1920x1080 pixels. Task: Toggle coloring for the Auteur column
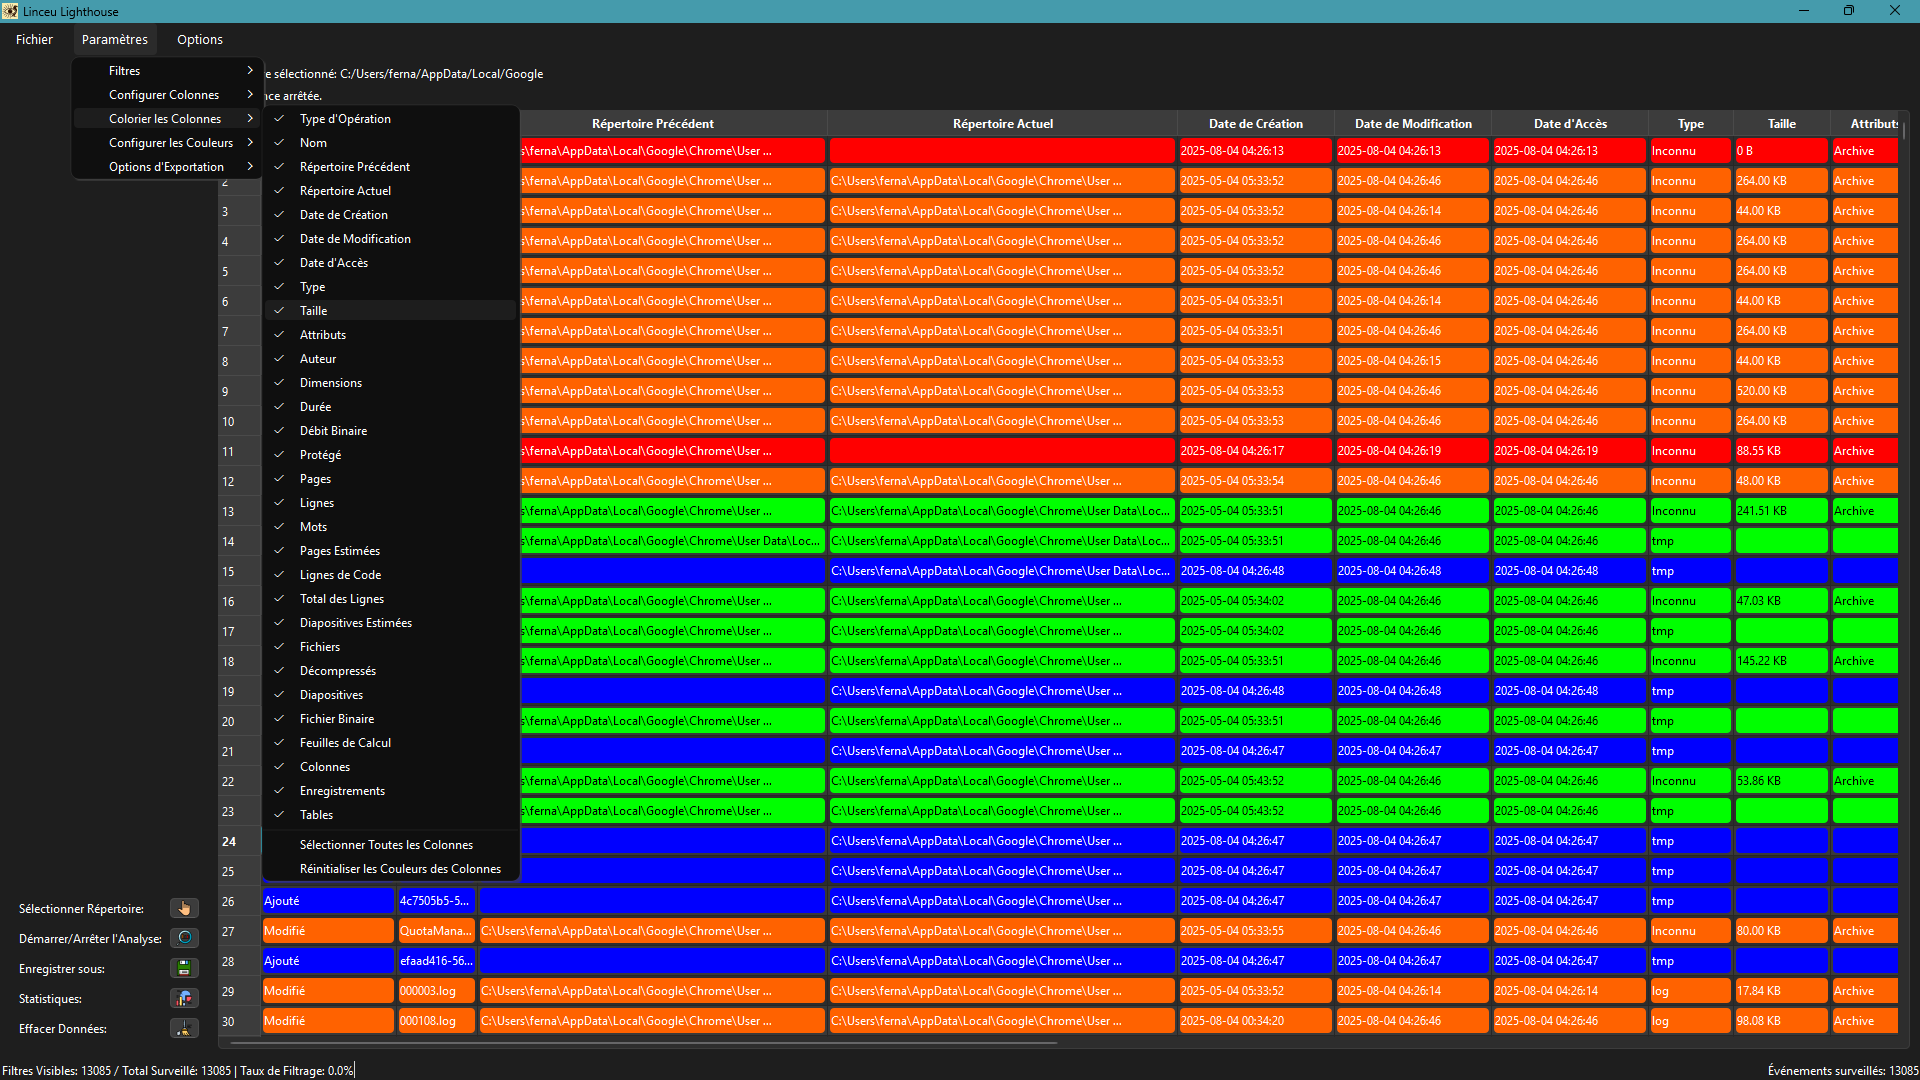coord(317,359)
